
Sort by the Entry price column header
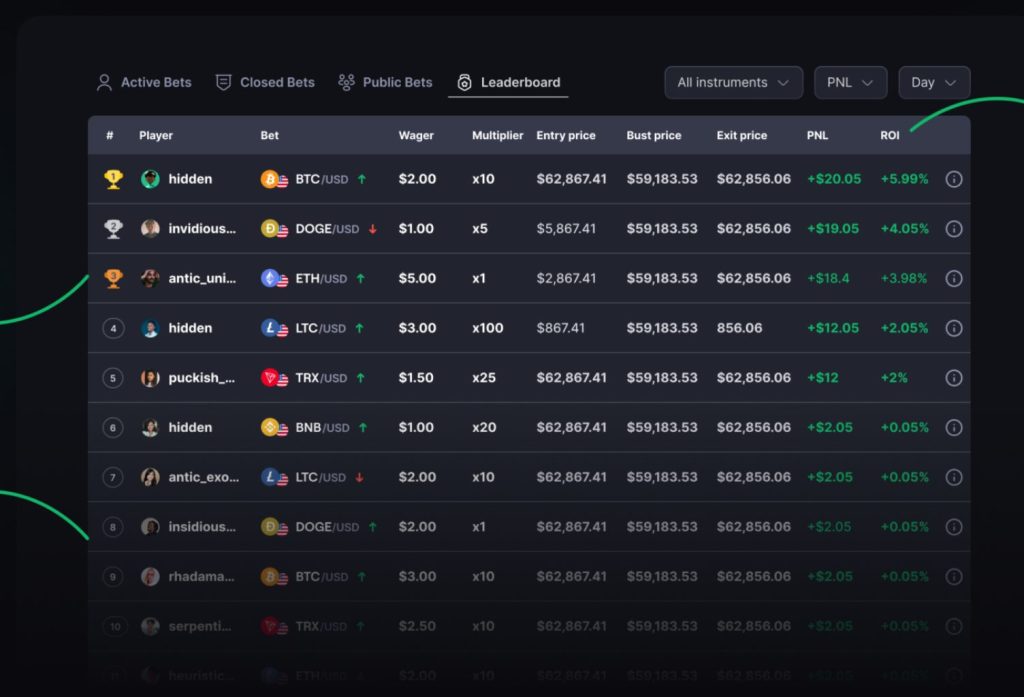[x=566, y=135]
